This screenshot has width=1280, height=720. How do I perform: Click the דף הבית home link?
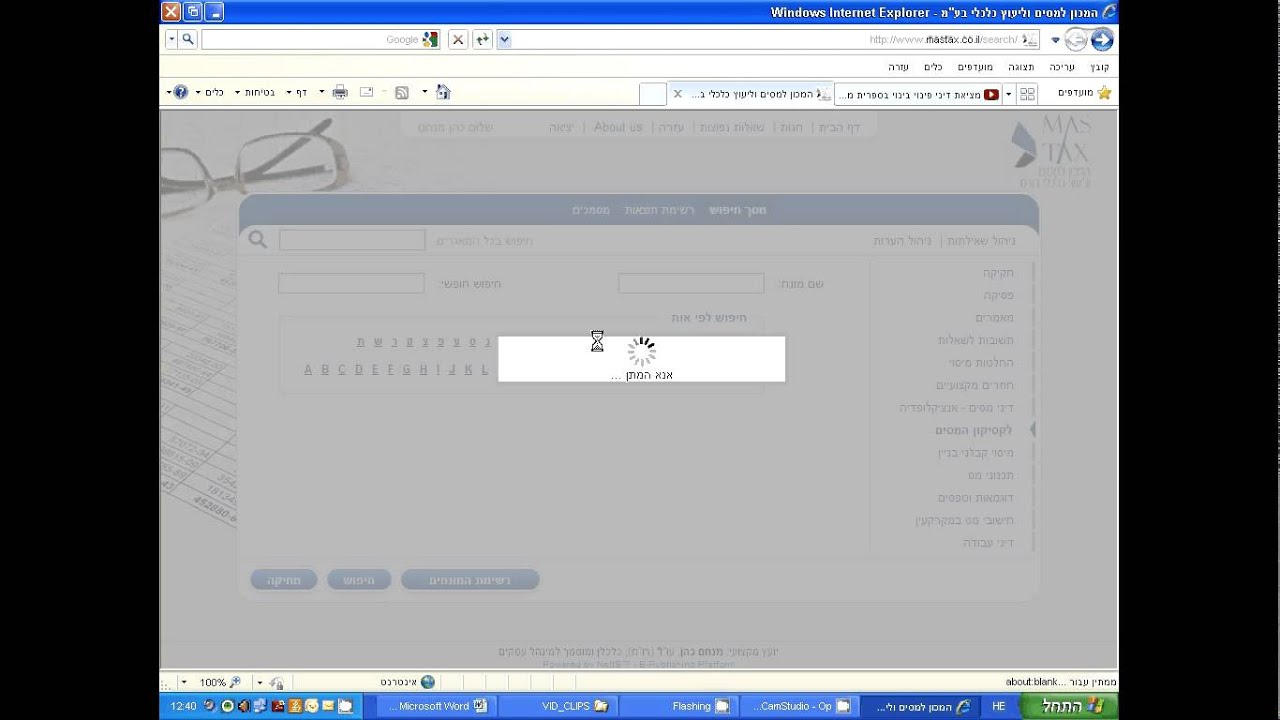tap(839, 127)
